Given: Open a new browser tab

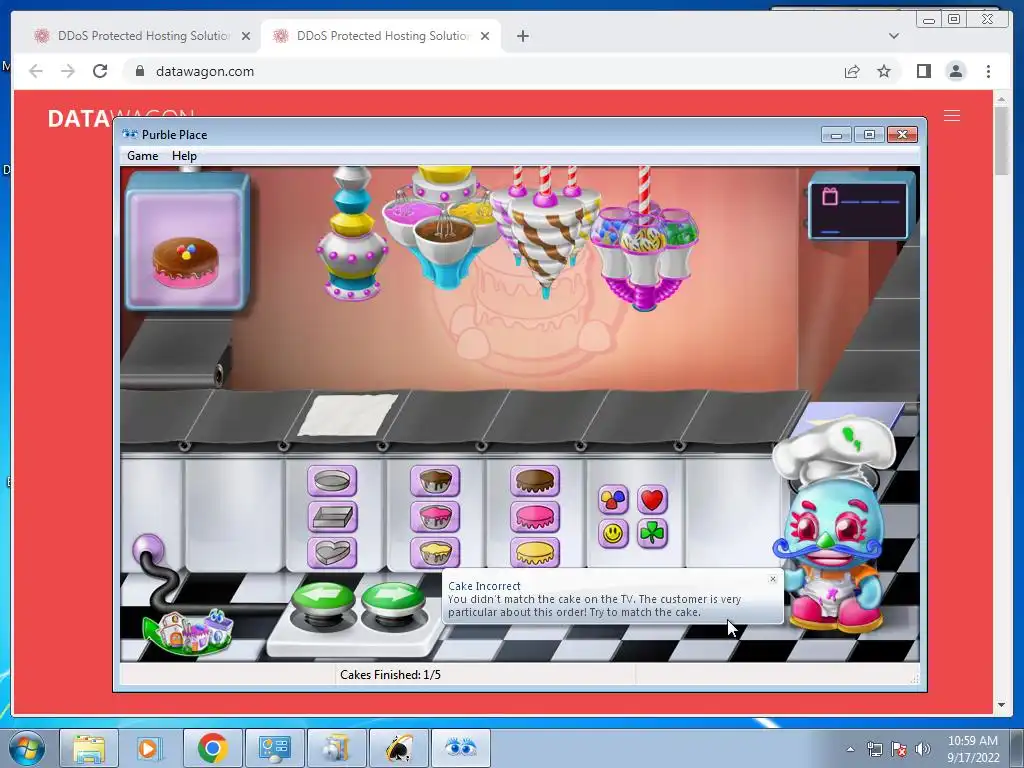Looking at the screenshot, I should click(522, 36).
